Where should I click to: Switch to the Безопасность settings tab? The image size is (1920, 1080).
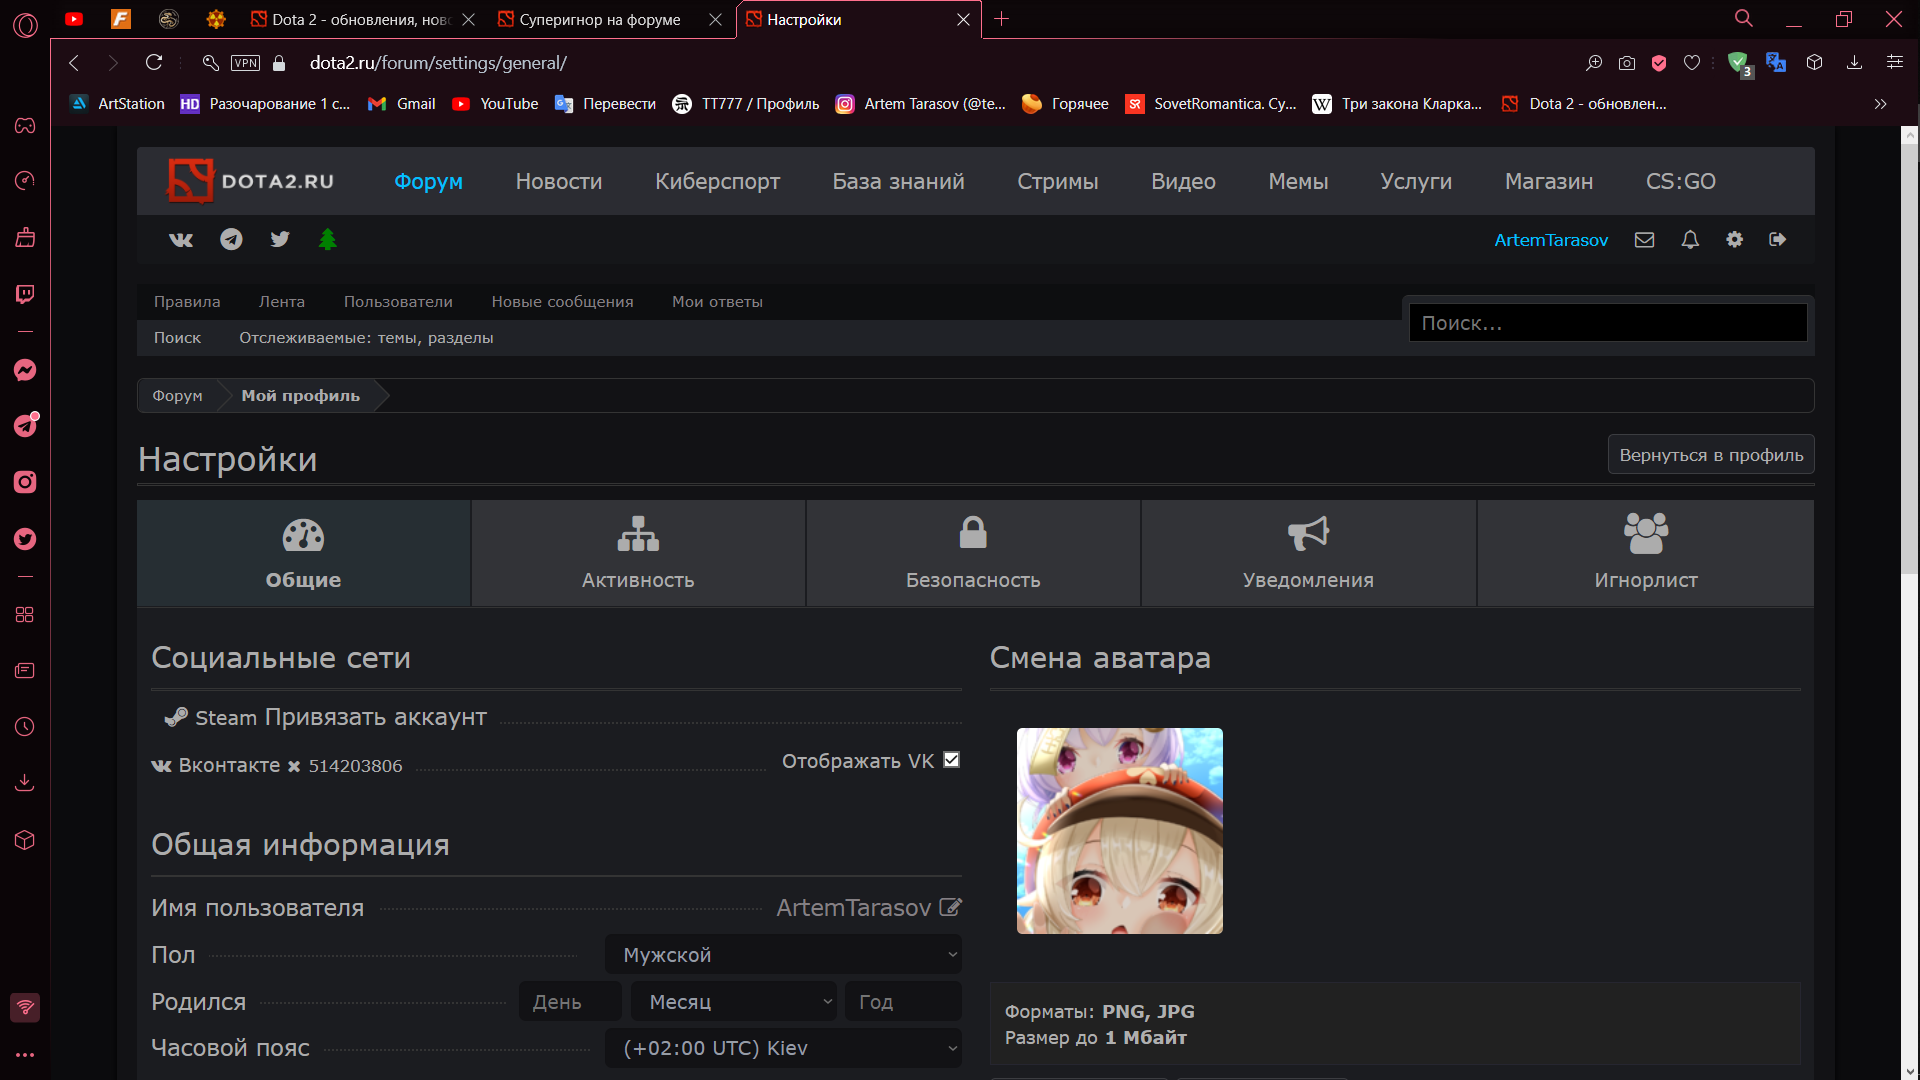(x=973, y=553)
